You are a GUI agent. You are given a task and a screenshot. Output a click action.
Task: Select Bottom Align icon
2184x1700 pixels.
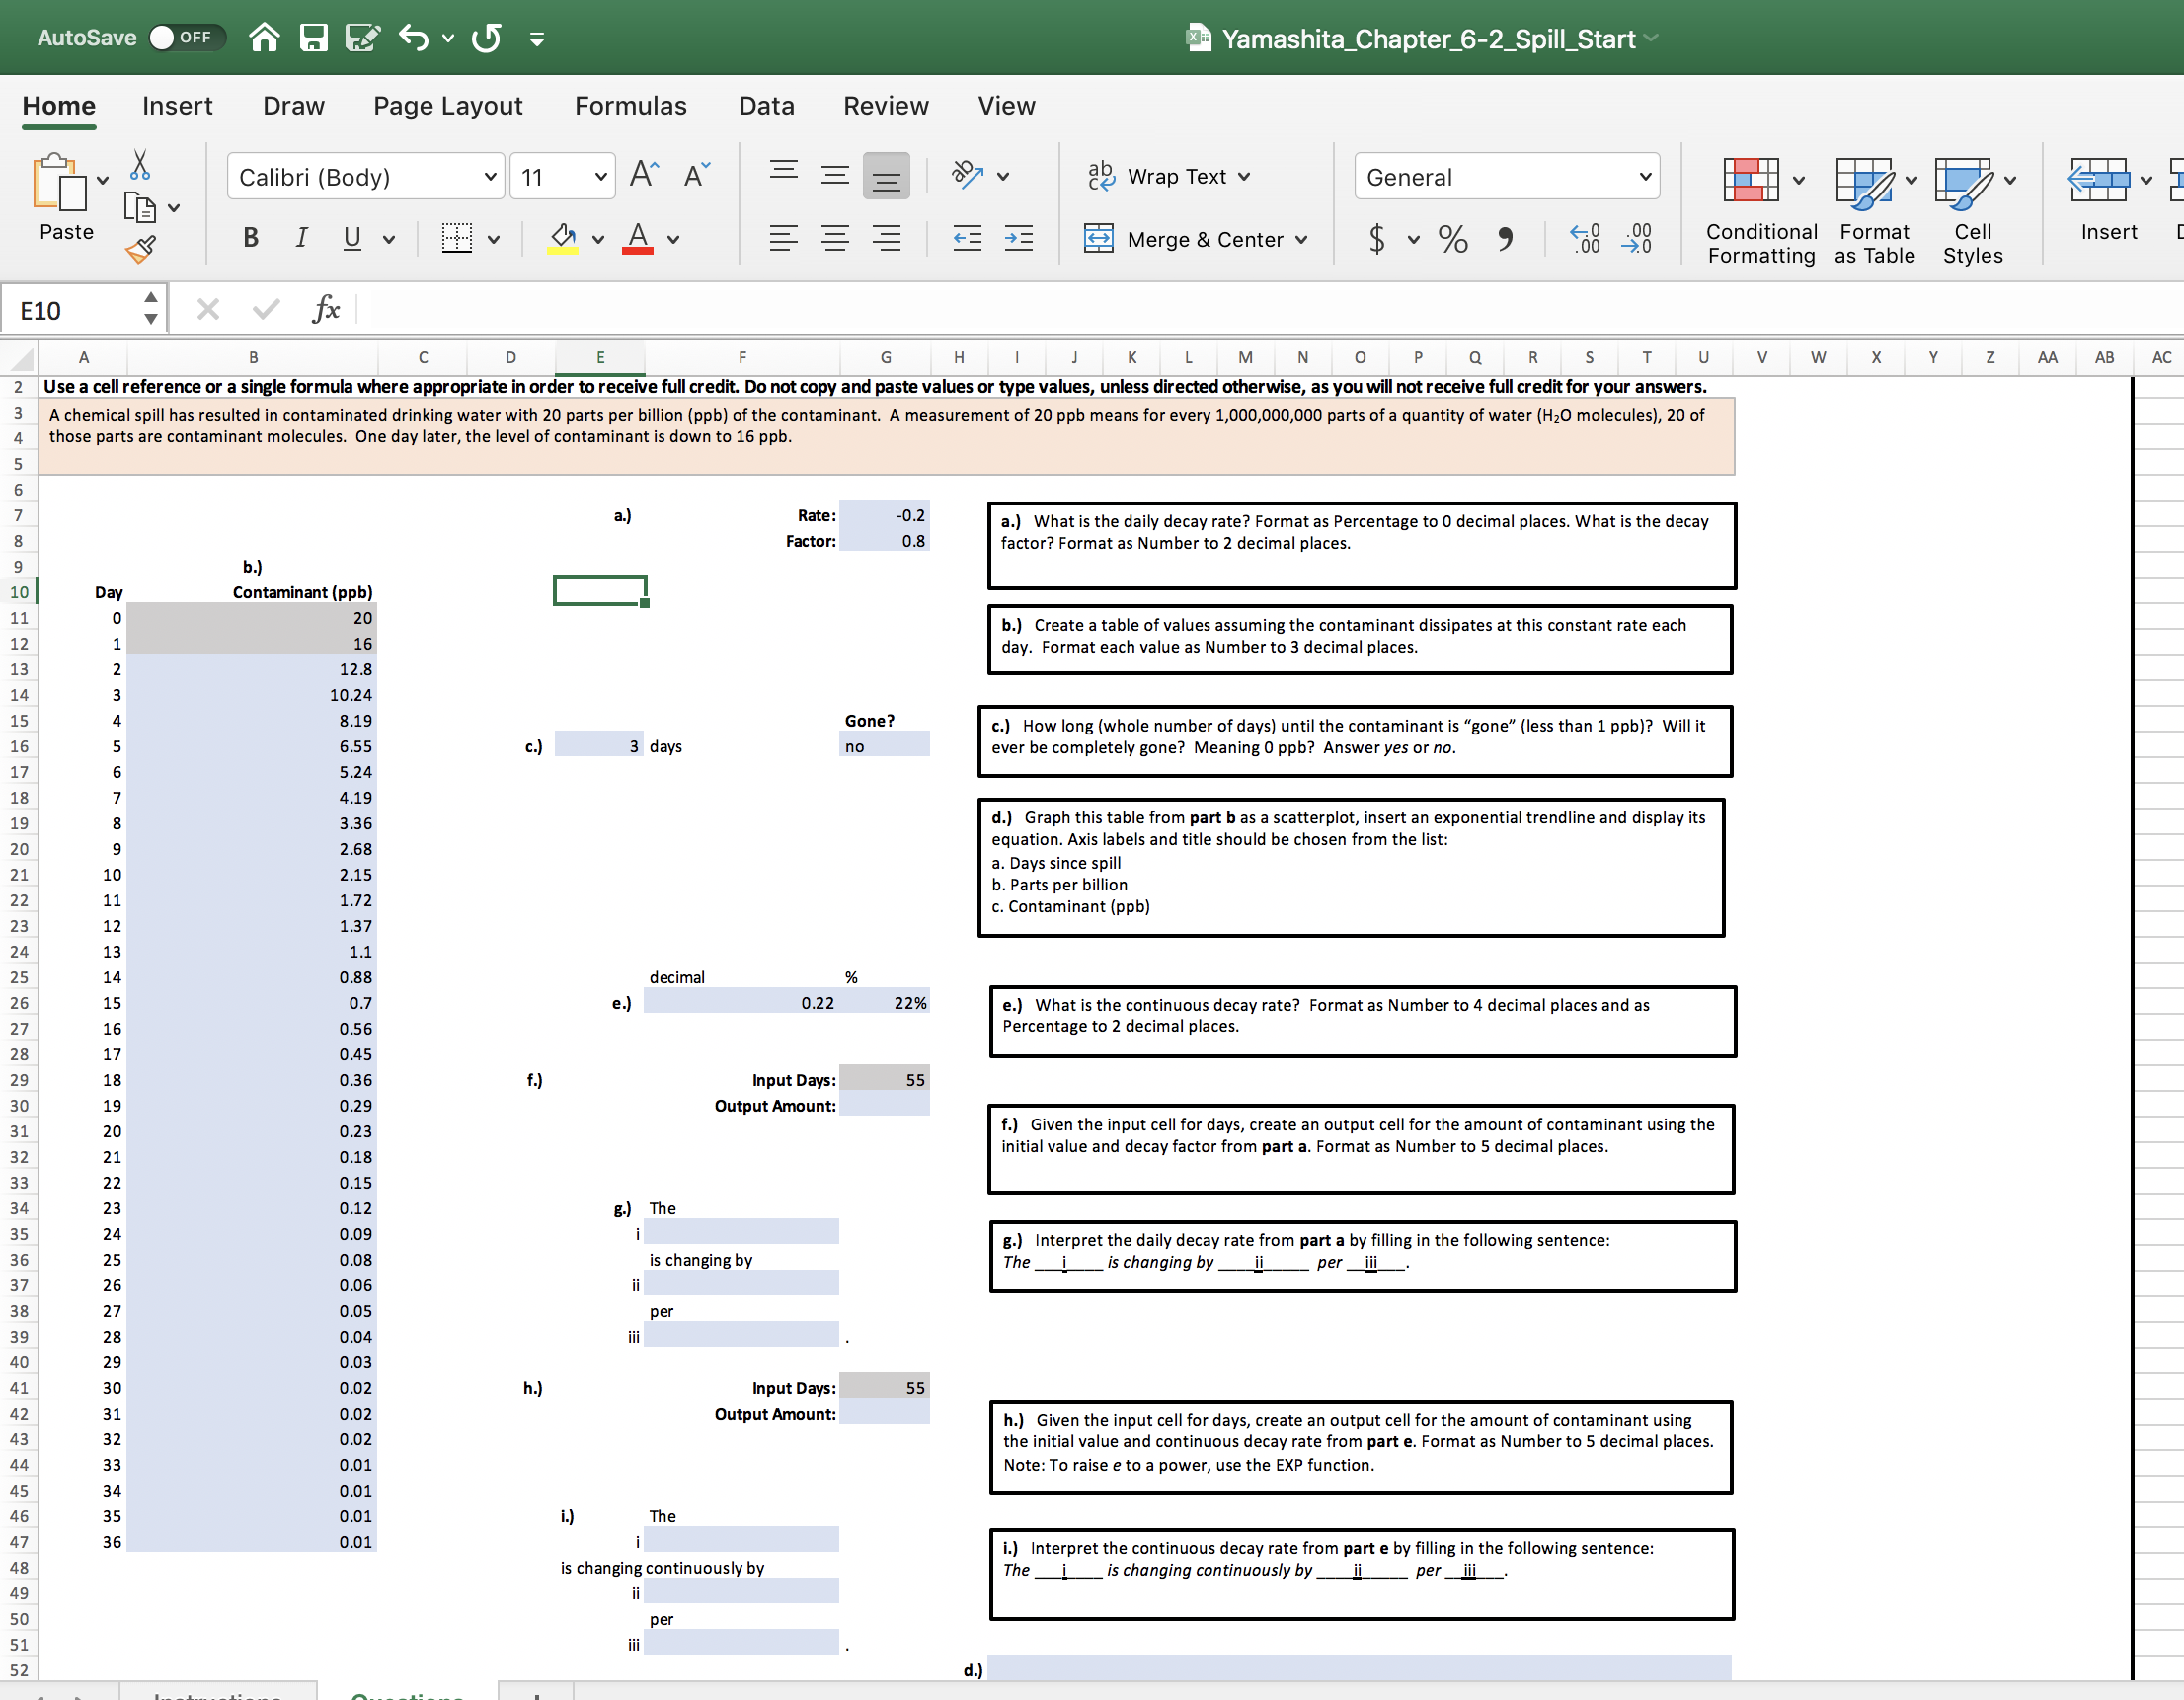tap(886, 176)
